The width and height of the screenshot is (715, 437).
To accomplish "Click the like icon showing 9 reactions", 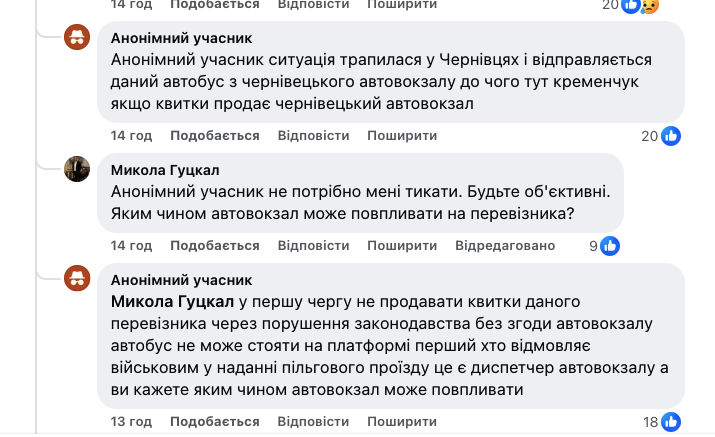I will click(x=610, y=245).
